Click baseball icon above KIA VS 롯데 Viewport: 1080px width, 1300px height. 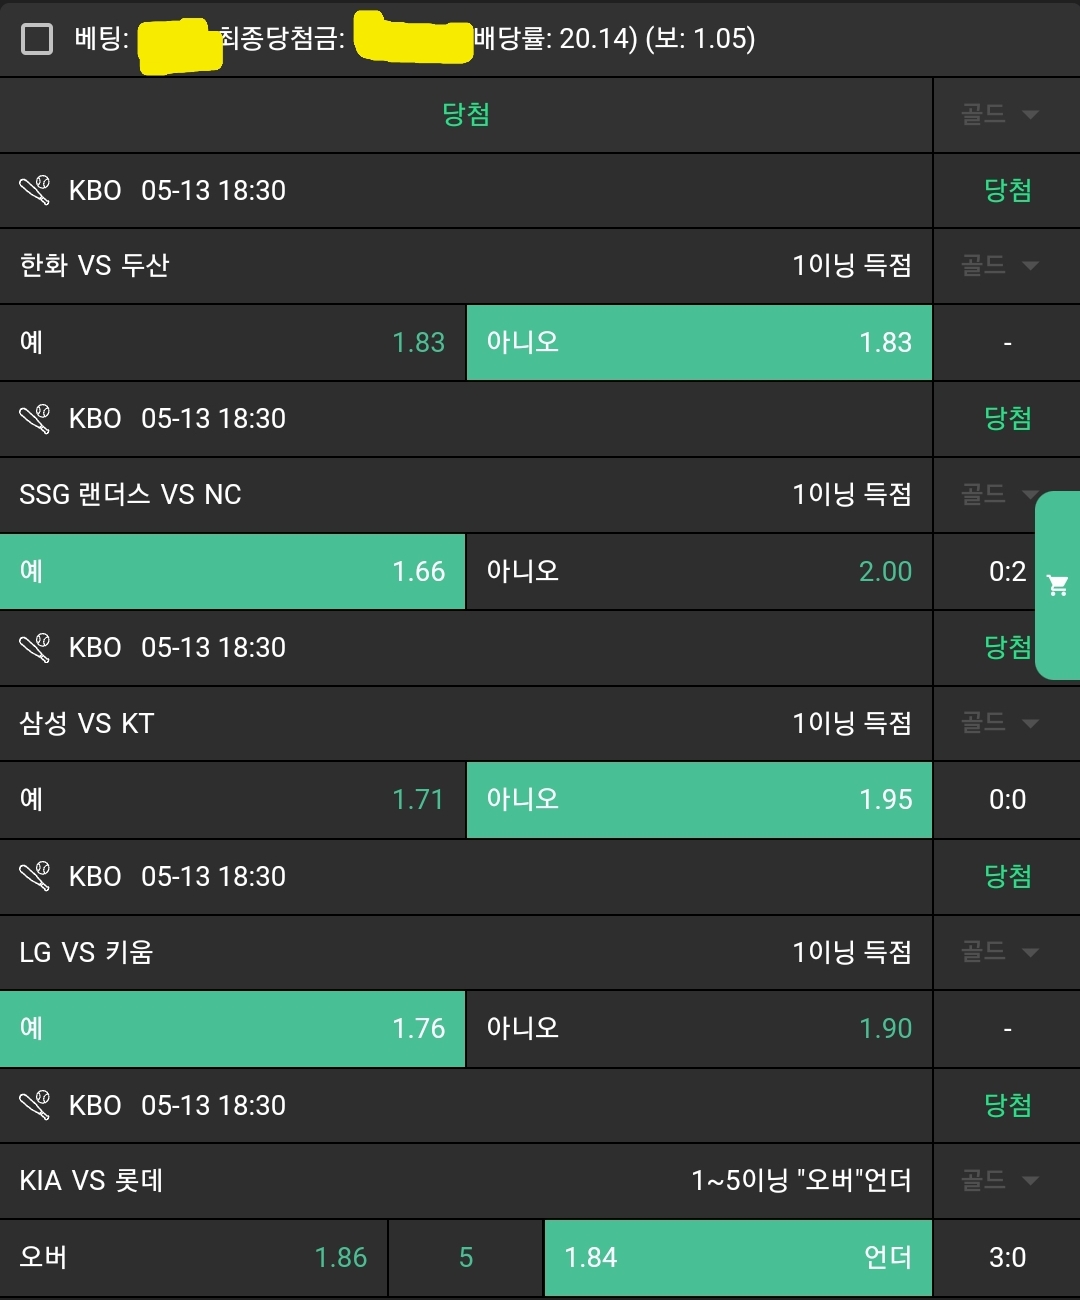[35, 1105]
